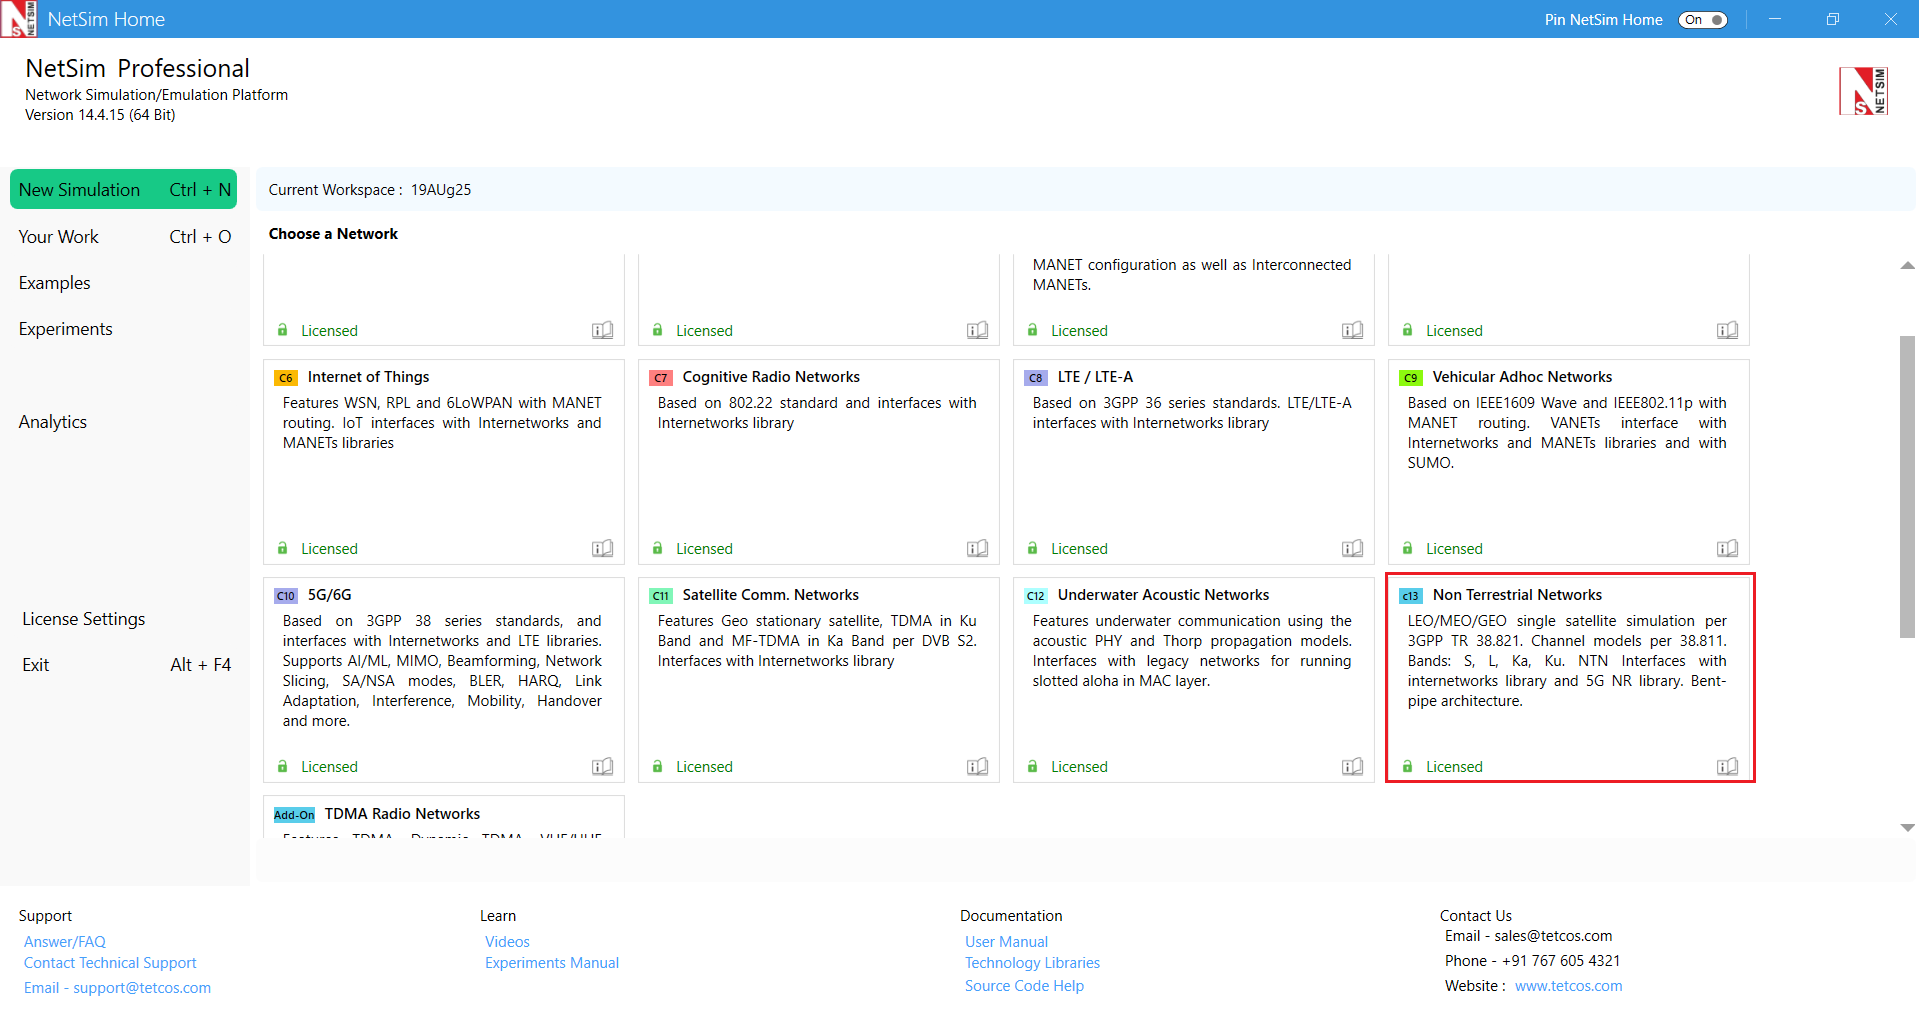Visit the www.tetcos.com website link
Viewport: 1919px width, 1010px height.
(x=1568, y=986)
